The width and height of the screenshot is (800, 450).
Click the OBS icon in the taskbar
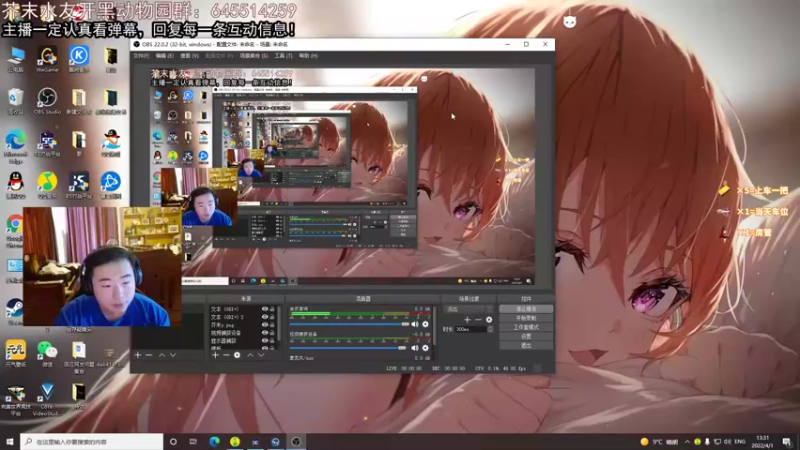(296, 441)
